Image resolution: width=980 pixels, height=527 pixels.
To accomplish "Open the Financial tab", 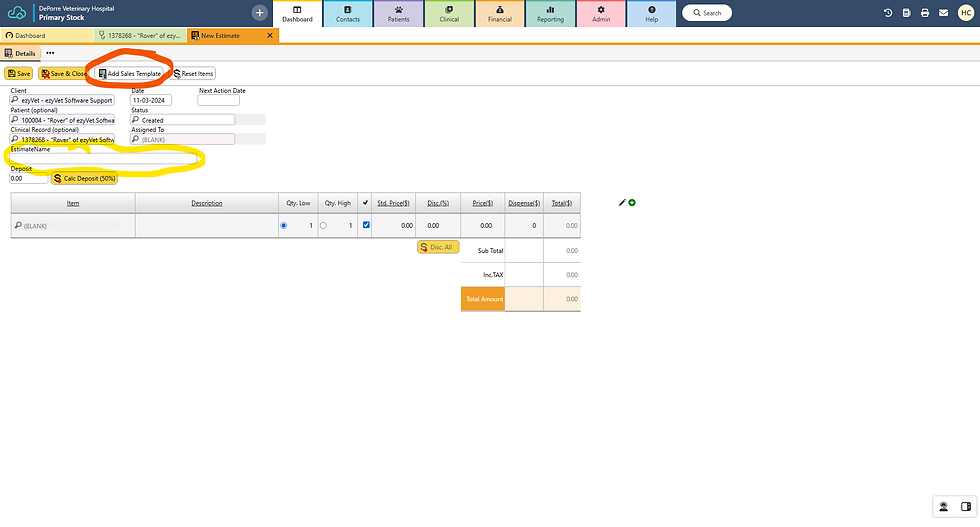I will (500, 14).
